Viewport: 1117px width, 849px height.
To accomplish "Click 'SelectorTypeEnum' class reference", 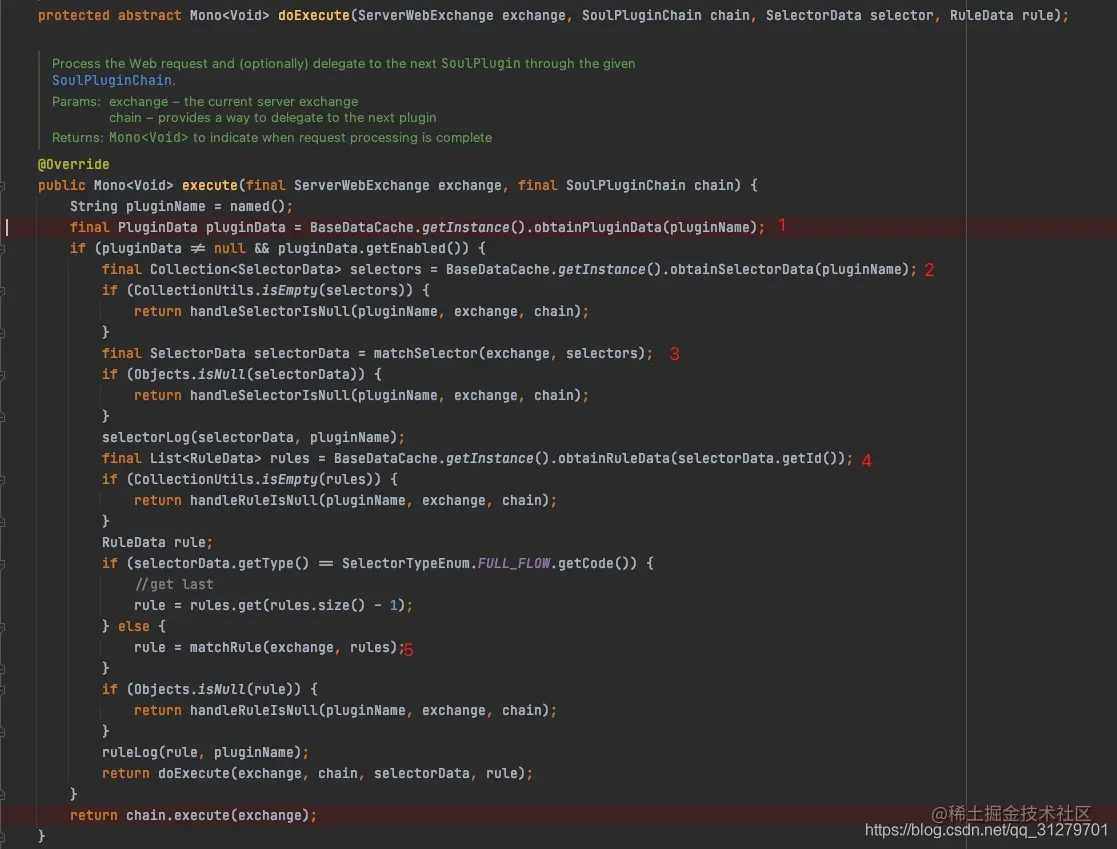I will click(405, 564).
